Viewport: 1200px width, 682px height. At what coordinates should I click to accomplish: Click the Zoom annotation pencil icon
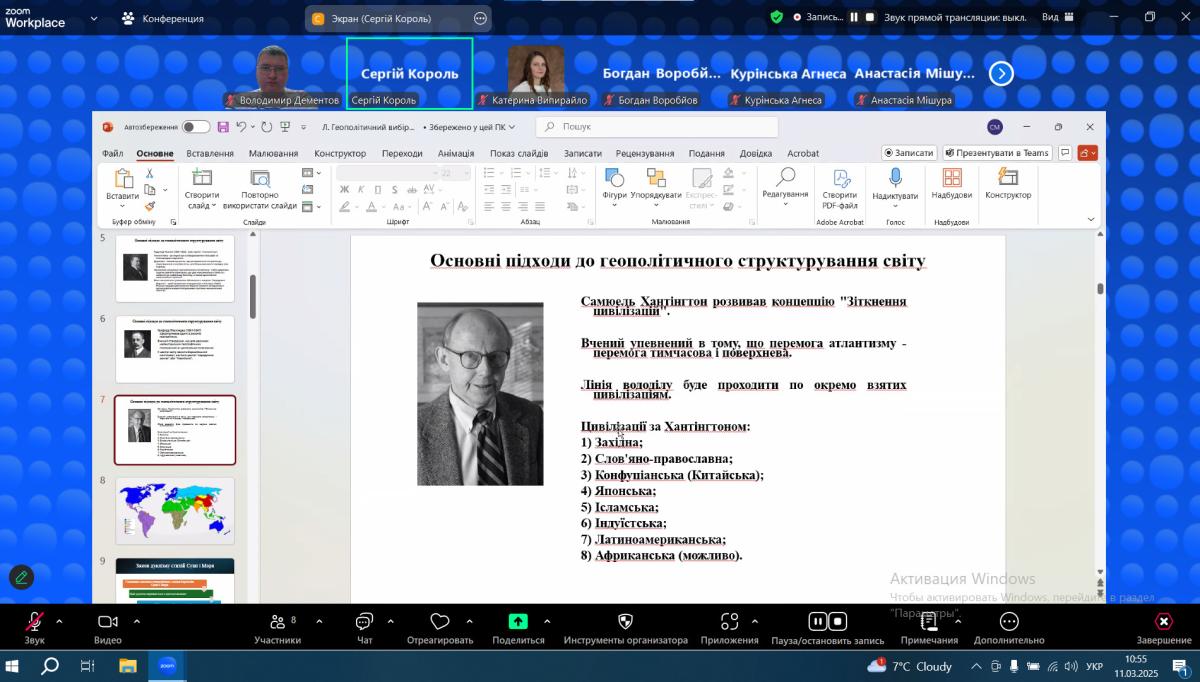(21, 576)
